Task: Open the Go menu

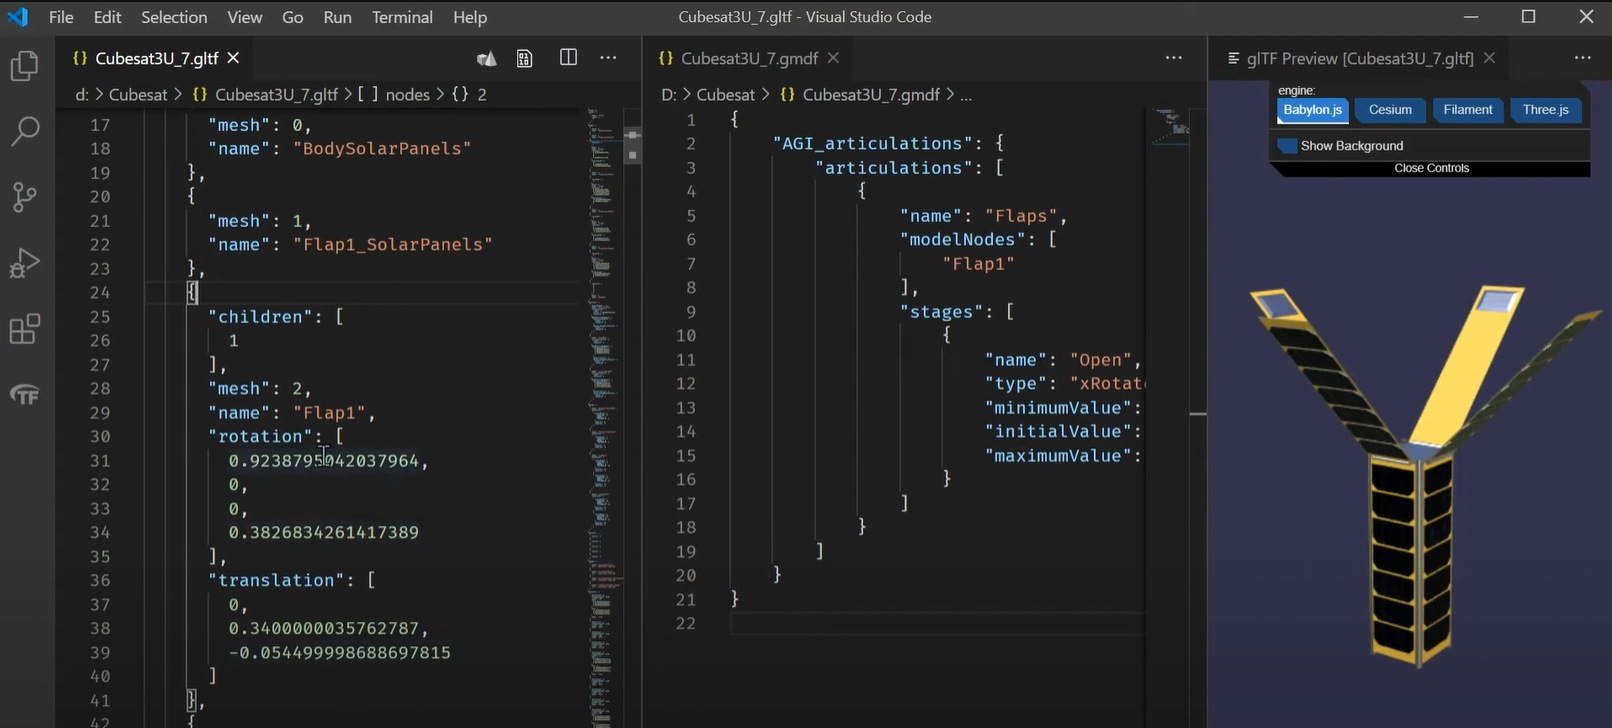Action: (x=293, y=17)
